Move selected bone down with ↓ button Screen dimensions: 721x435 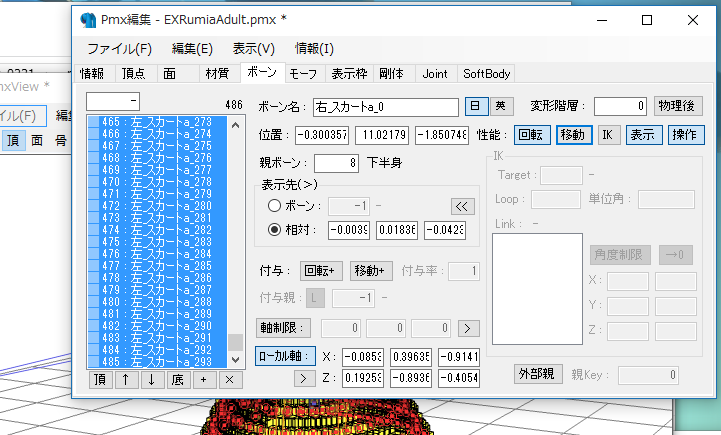point(151,379)
